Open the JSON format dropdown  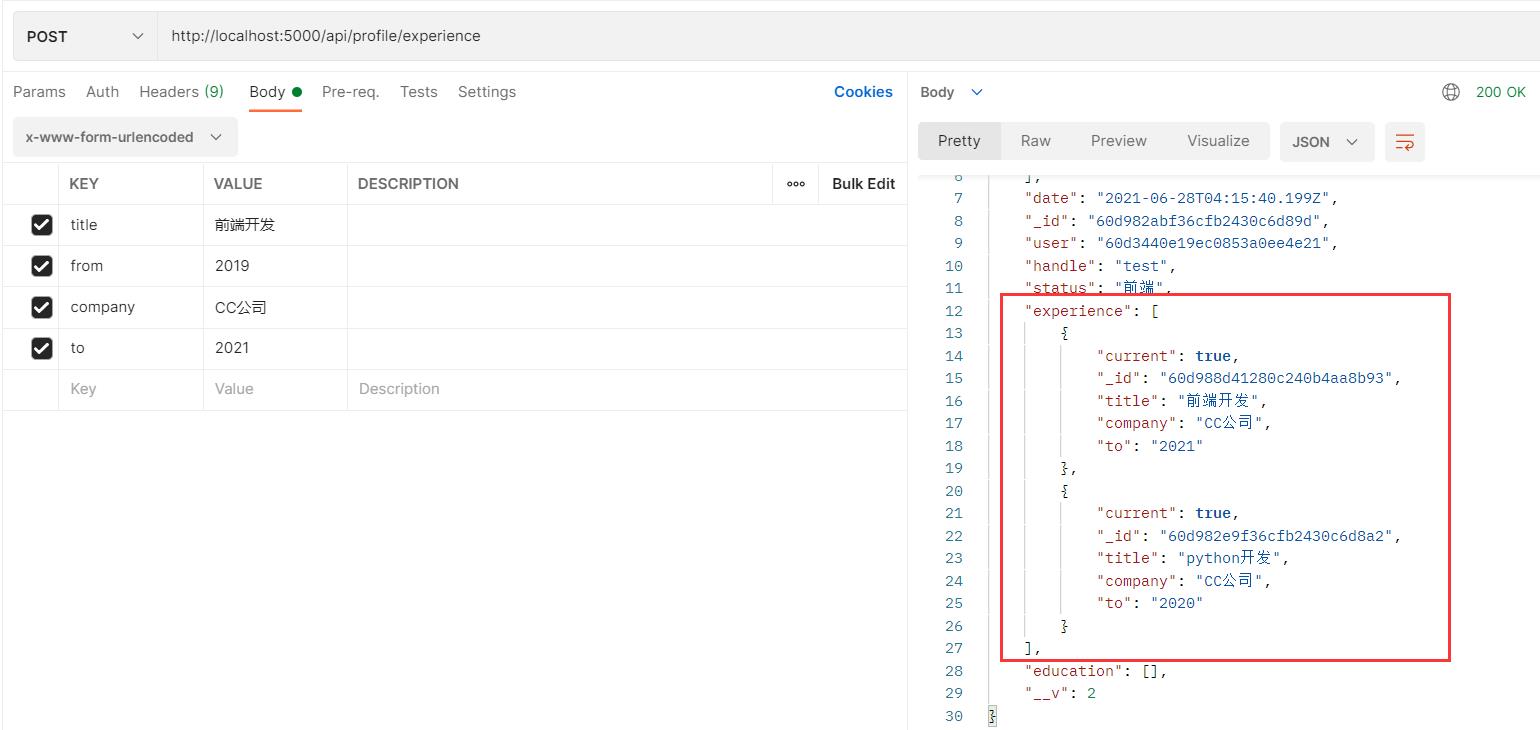point(1327,142)
